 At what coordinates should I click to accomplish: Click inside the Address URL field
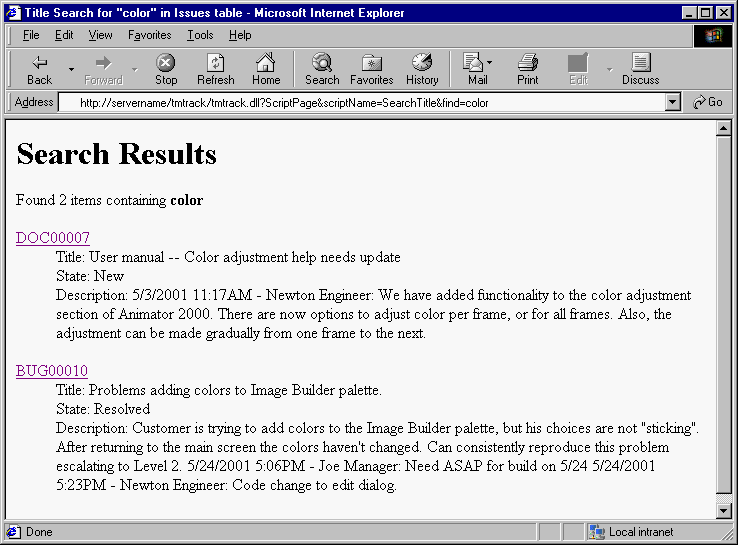[360, 102]
